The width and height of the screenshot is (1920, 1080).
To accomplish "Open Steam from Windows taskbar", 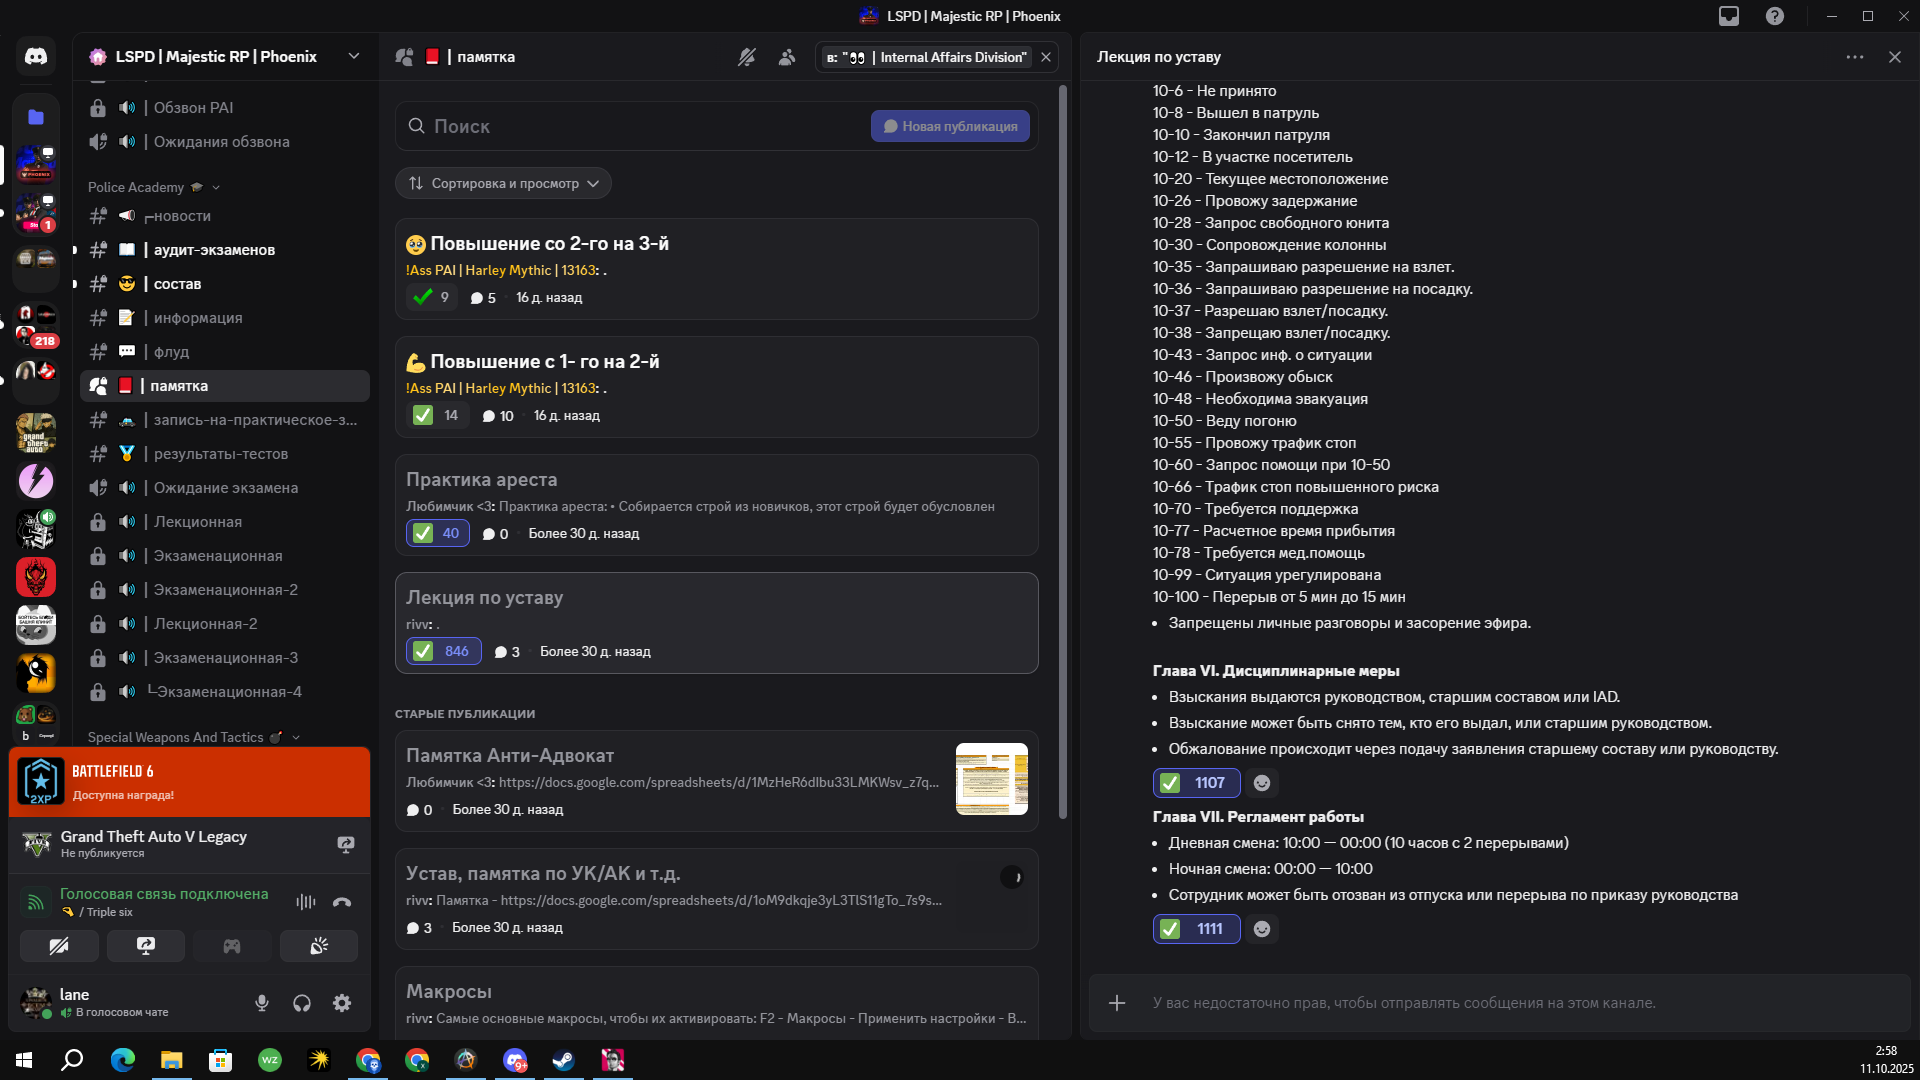I will click(564, 1060).
